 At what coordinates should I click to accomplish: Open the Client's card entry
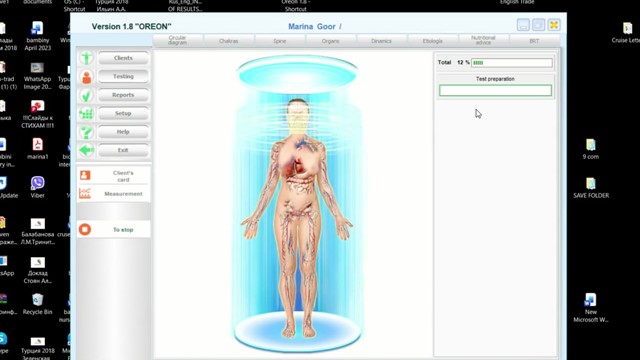click(113, 176)
